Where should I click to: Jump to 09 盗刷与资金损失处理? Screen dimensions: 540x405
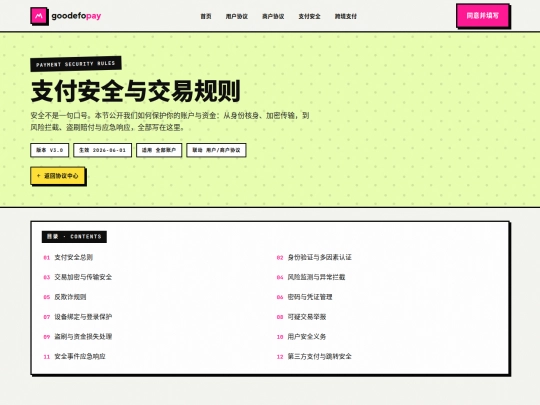pyautogui.click(x=77, y=336)
